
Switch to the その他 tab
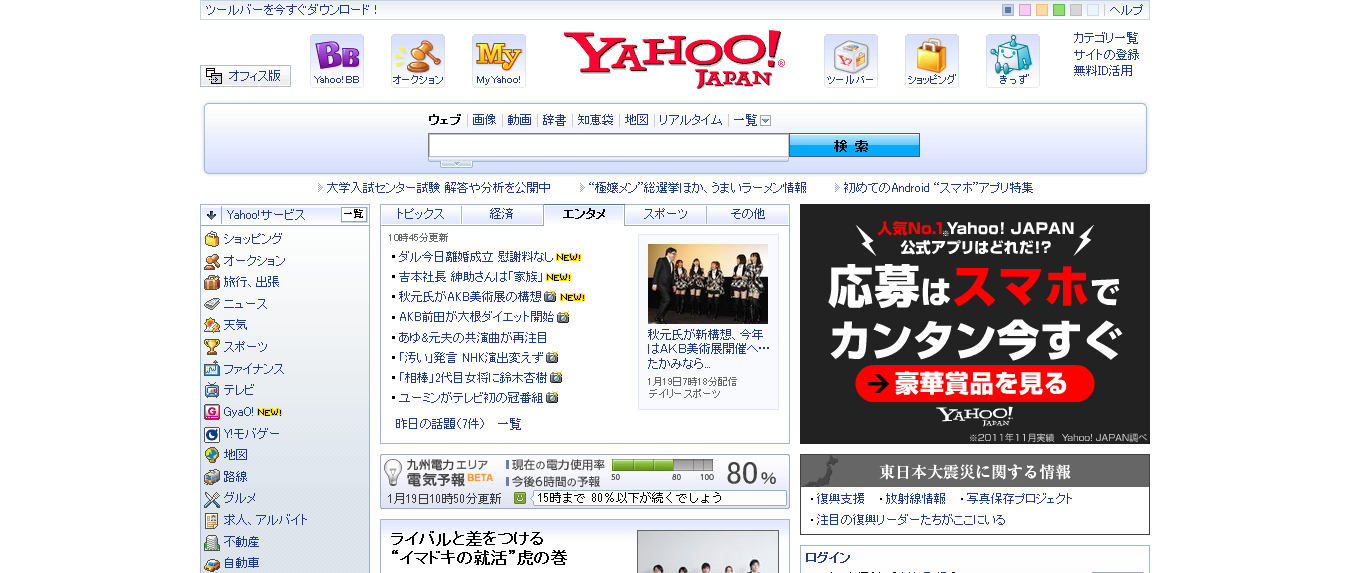tap(747, 214)
